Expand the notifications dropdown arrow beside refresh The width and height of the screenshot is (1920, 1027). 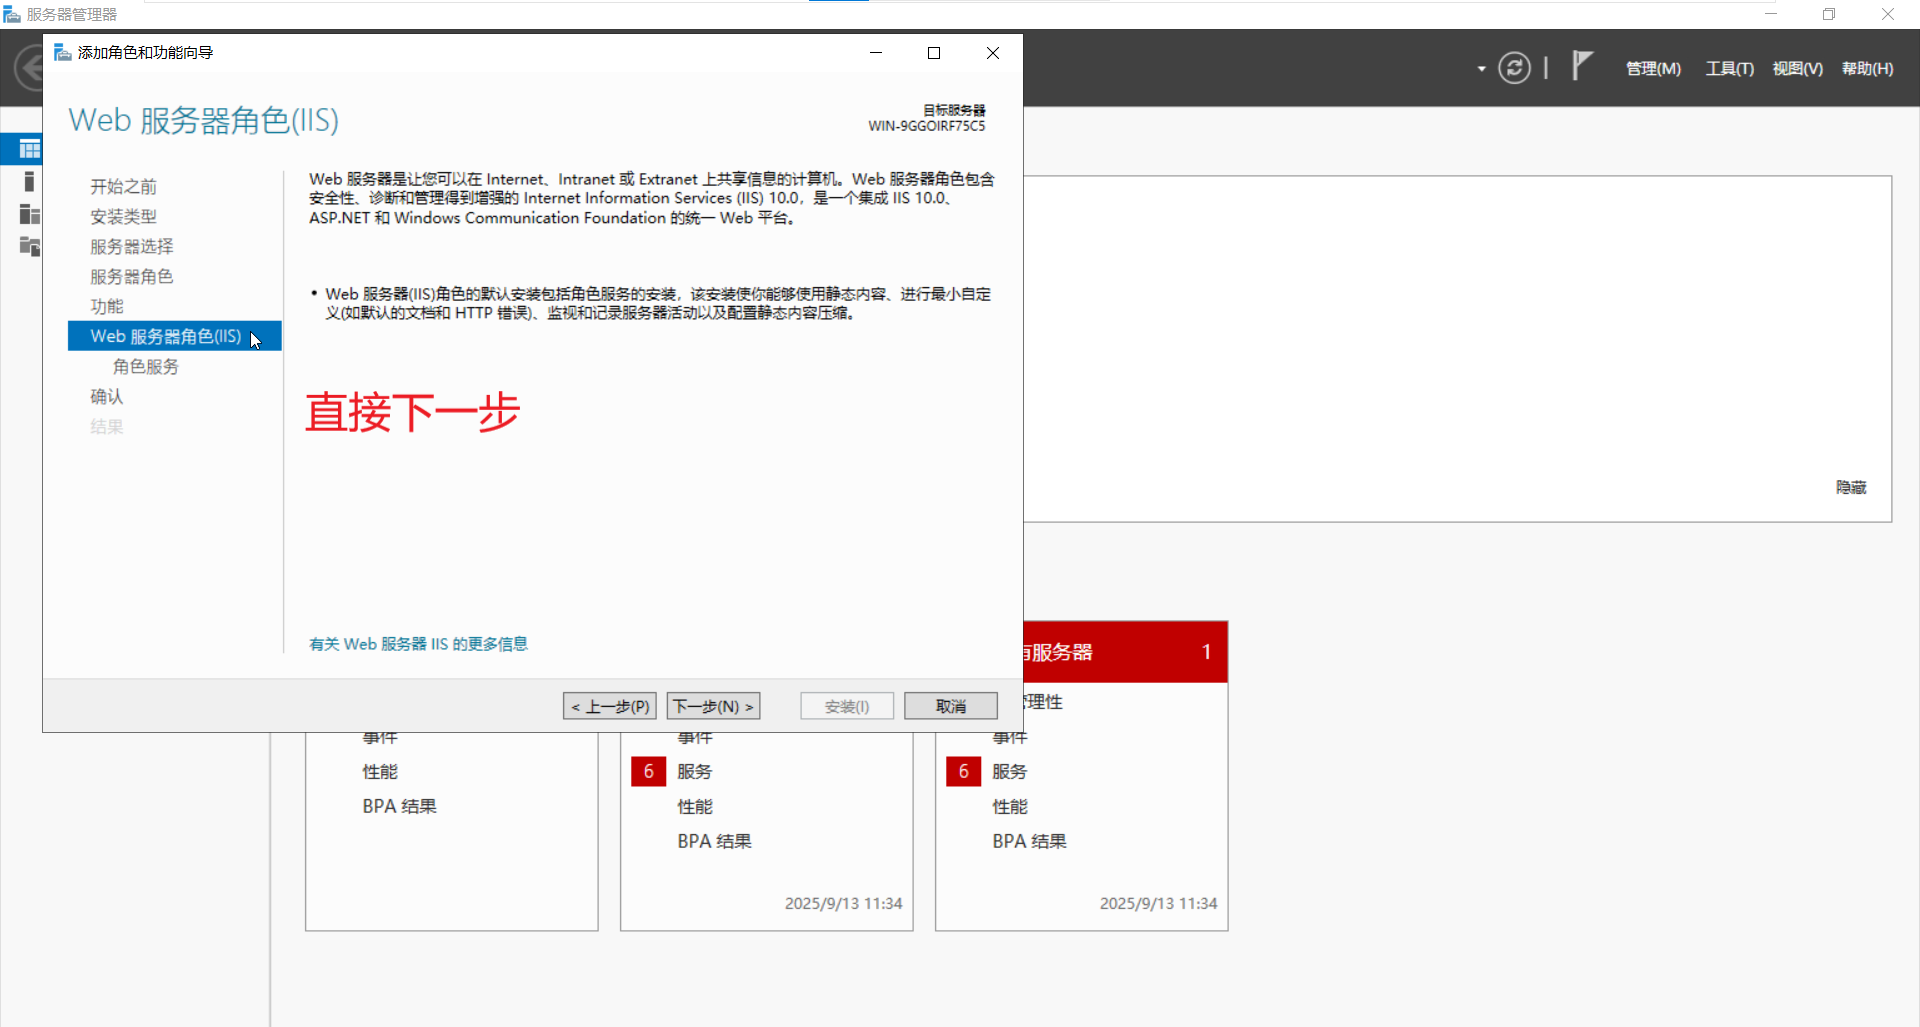1480,69
